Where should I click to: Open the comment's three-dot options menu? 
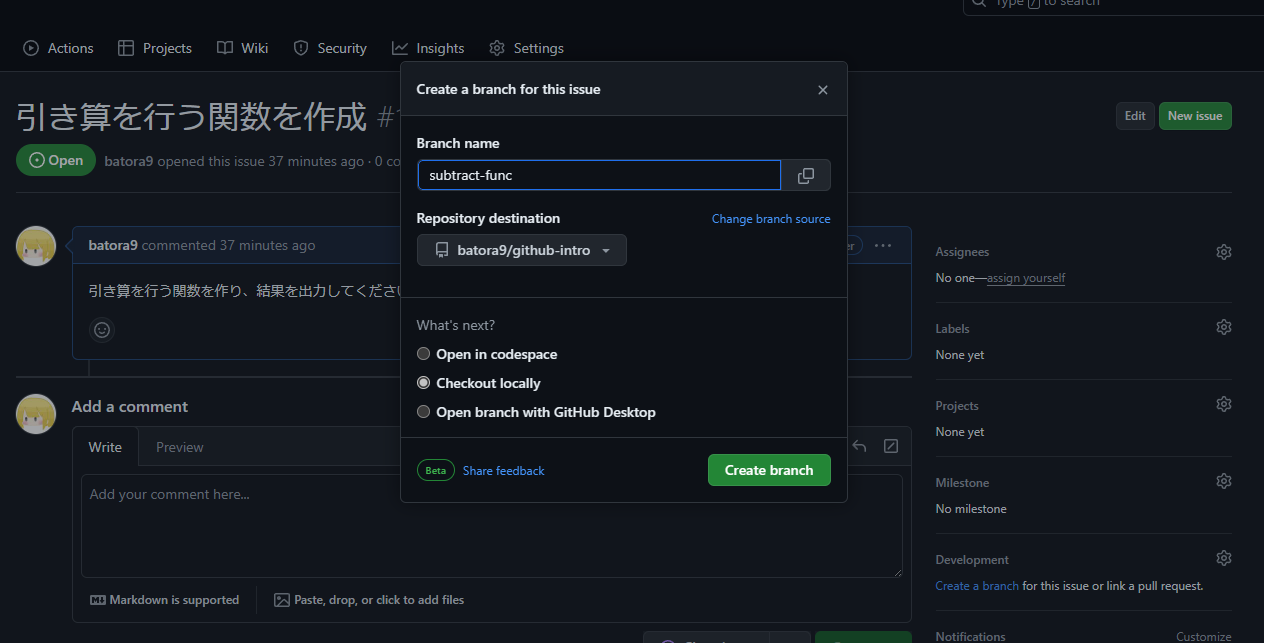pyautogui.click(x=882, y=245)
